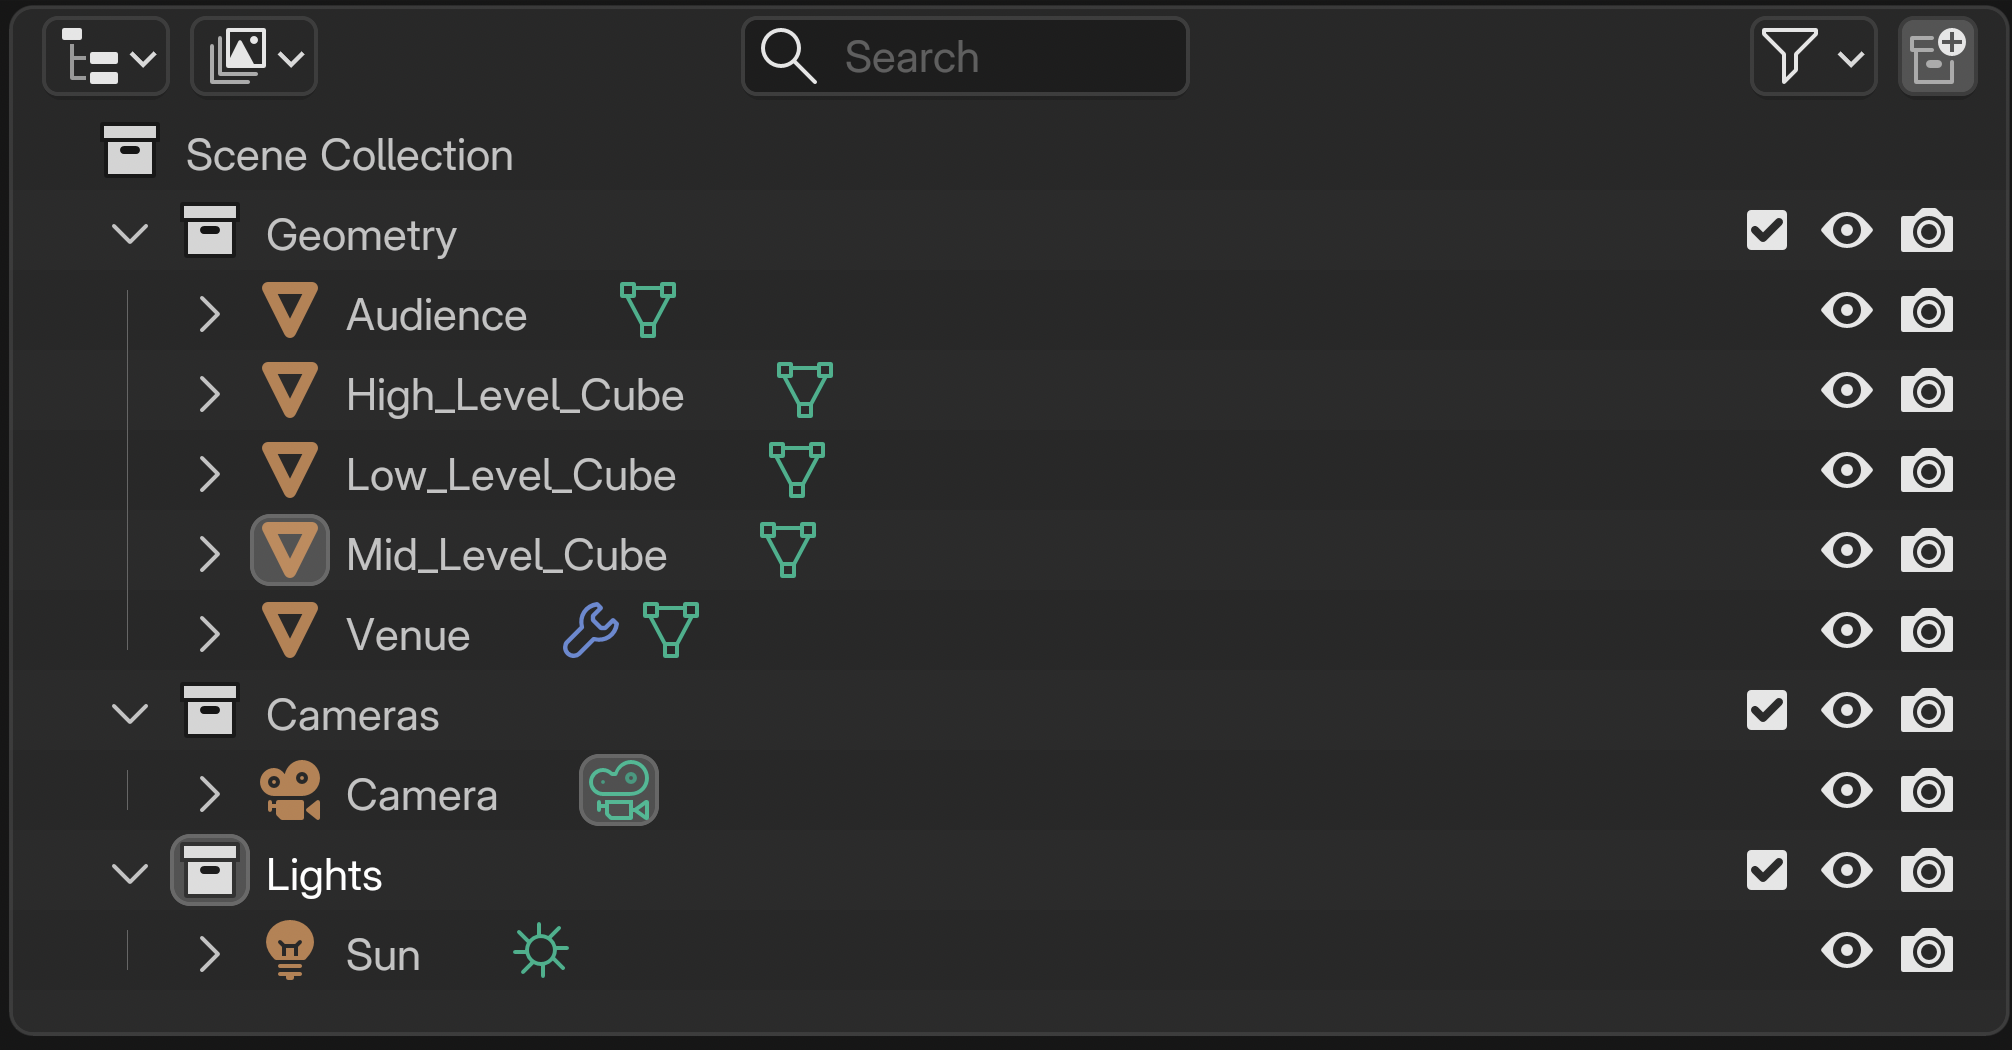Click the Audience mesh data icon

coord(648,310)
